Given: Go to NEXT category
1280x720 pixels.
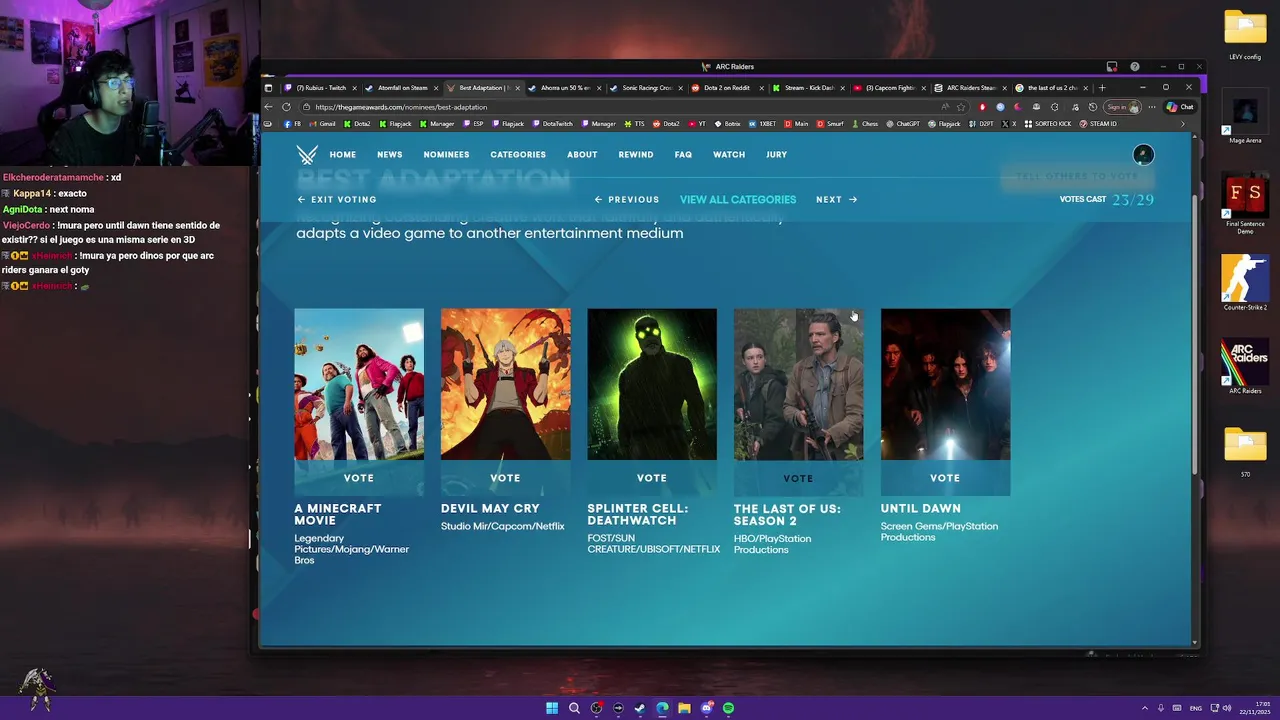Looking at the screenshot, I should tap(837, 199).
